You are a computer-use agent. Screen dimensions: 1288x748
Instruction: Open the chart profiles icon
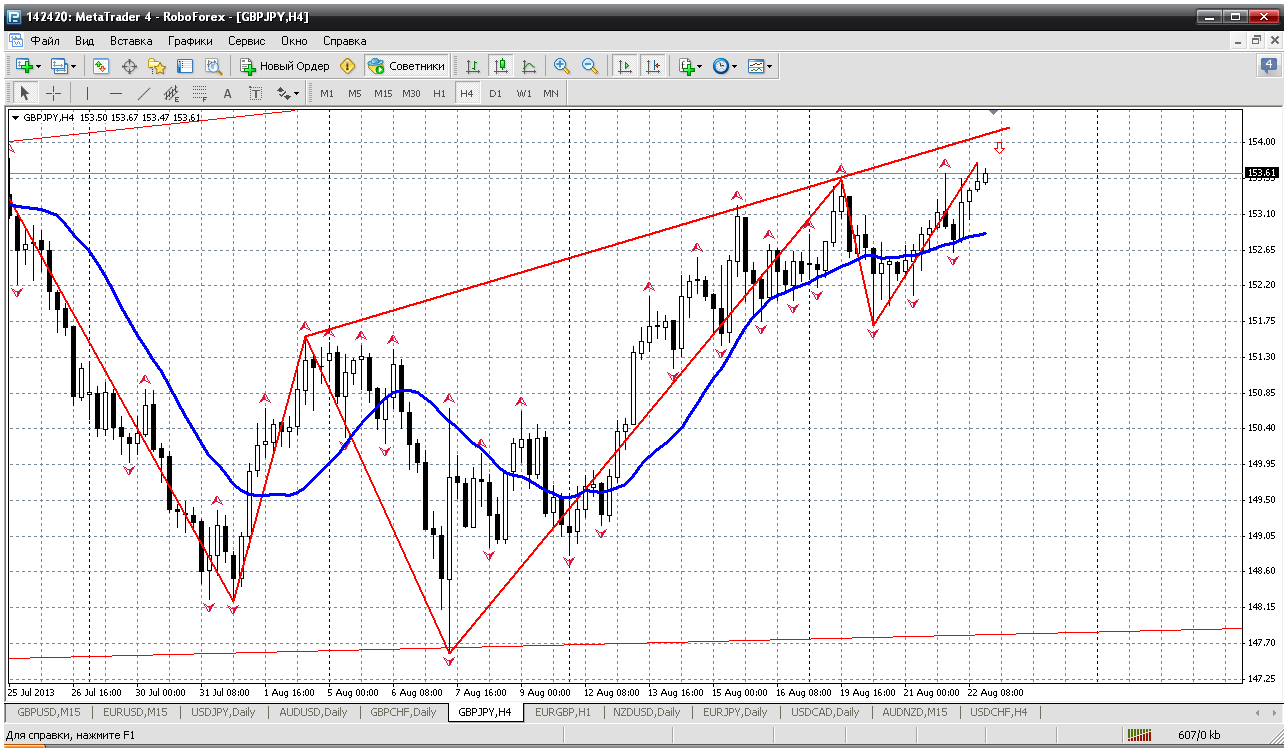point(59,66)
